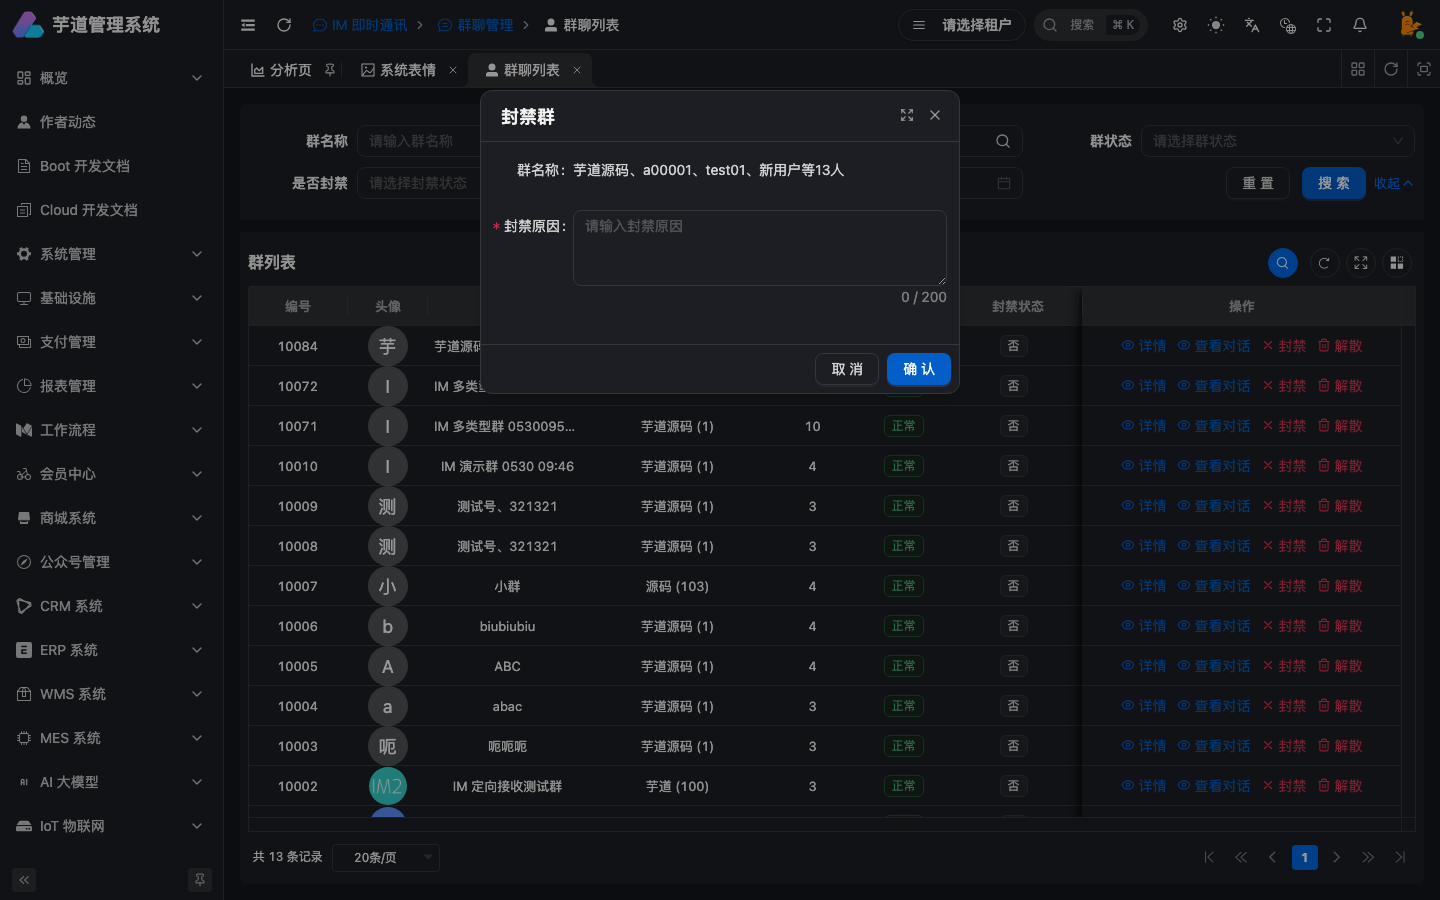Confirm the ban with 确认 button
This screenshot has height=900, width=1440.
coord(919,369)
